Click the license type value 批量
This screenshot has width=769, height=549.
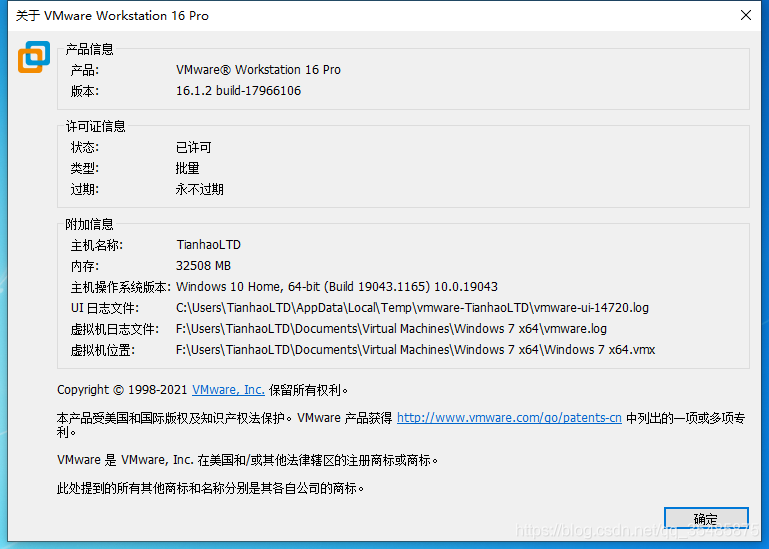pyautogui.click(x=187, y=168)
